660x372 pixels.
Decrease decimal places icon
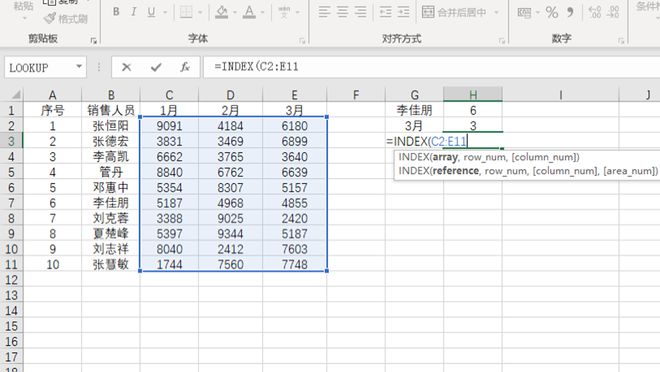(x=614, y=12)
